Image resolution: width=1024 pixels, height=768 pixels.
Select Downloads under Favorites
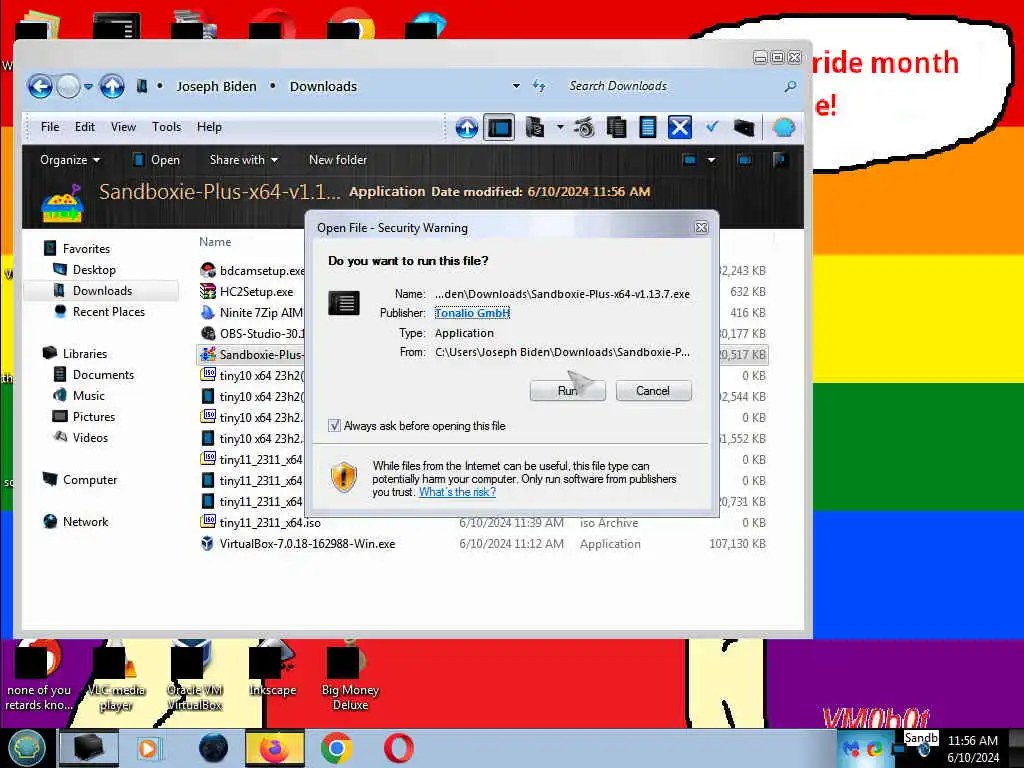[x=102, y=291]
